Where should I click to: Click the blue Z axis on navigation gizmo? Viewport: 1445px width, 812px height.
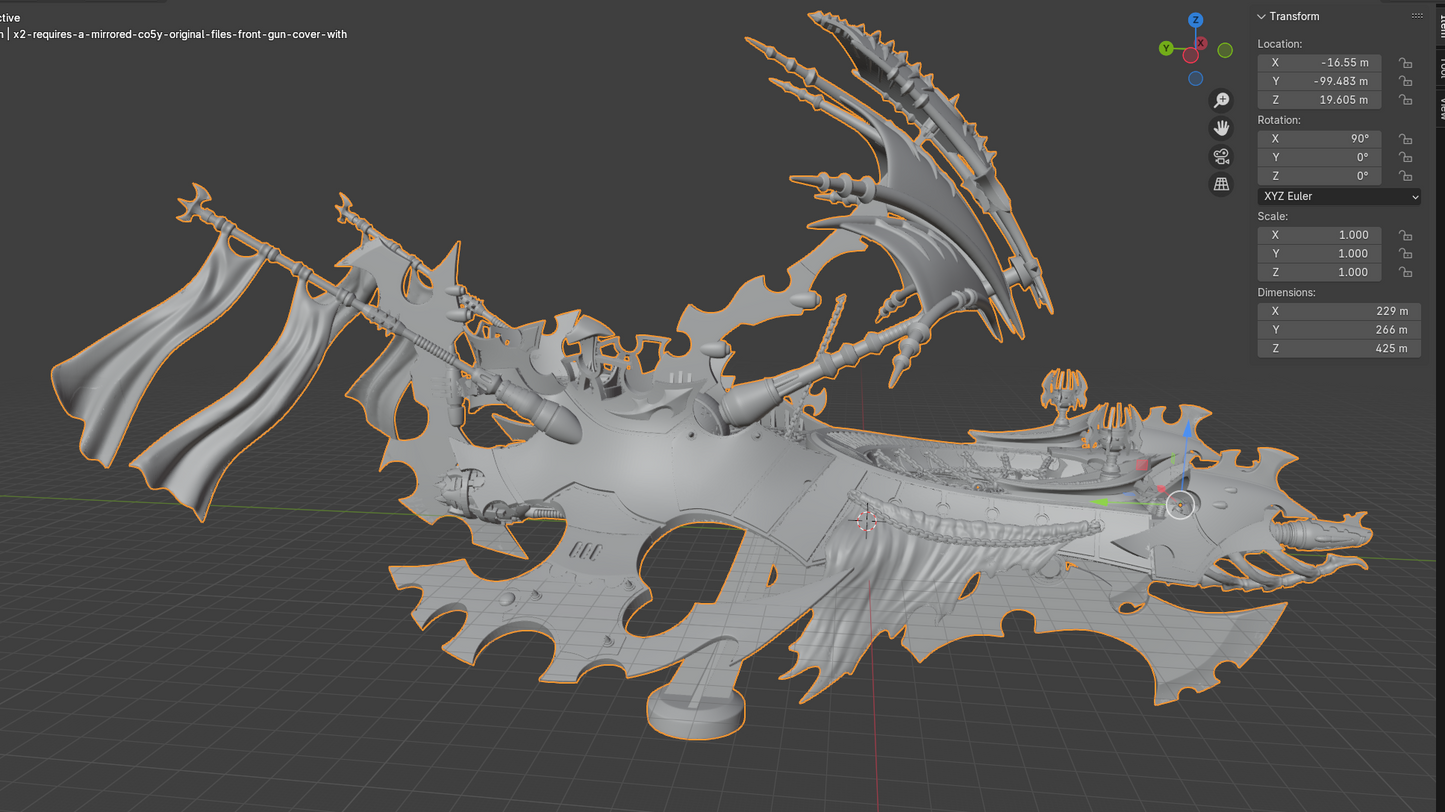point(1195,20)
